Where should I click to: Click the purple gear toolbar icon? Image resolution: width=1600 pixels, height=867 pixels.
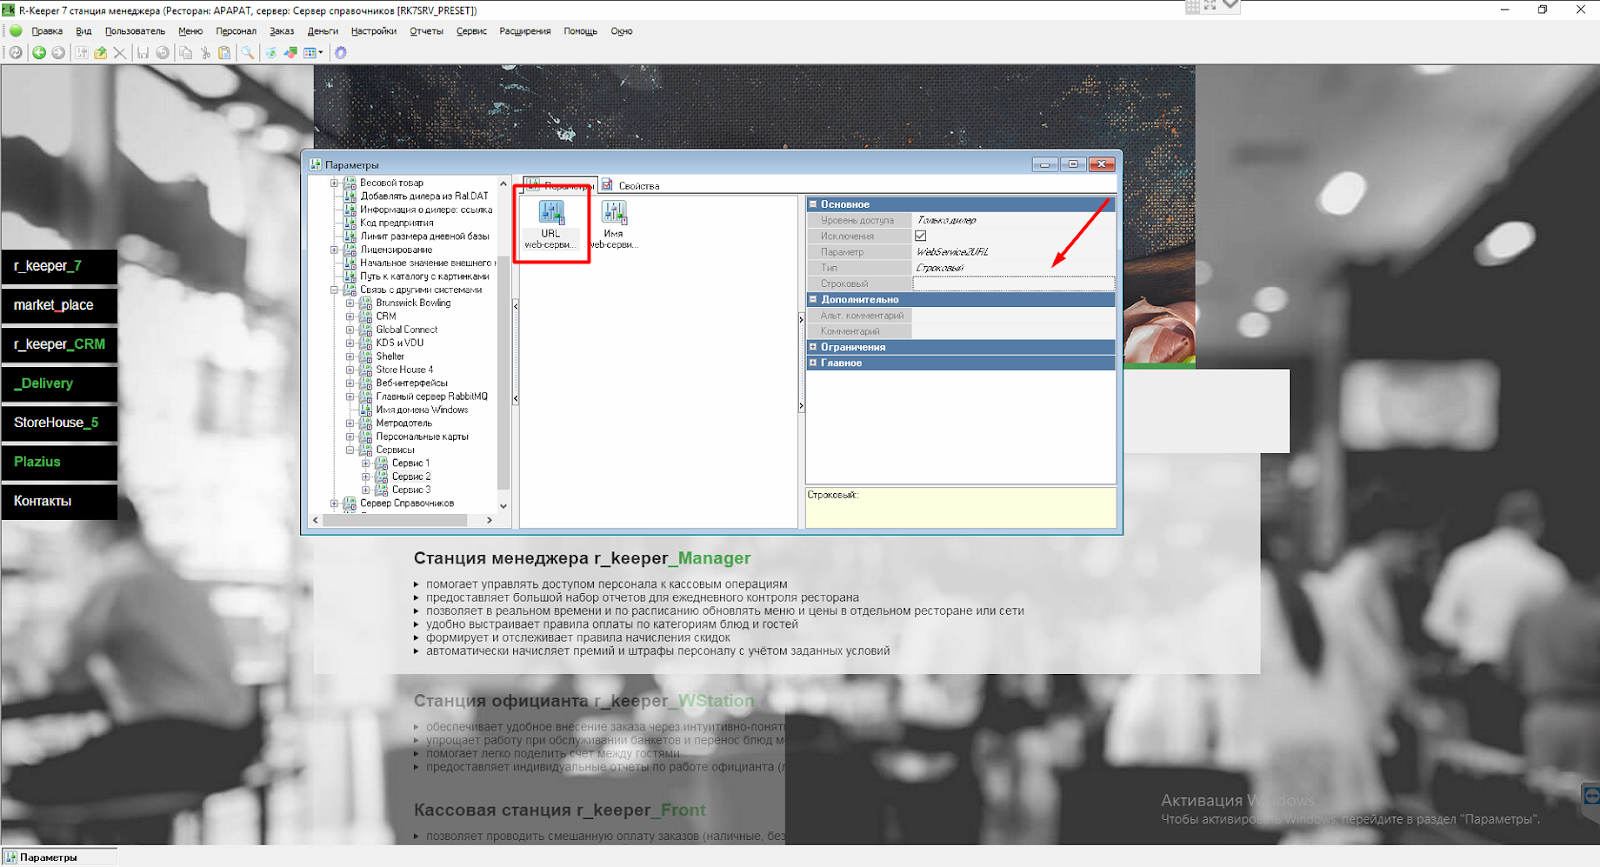click(340, 53)
